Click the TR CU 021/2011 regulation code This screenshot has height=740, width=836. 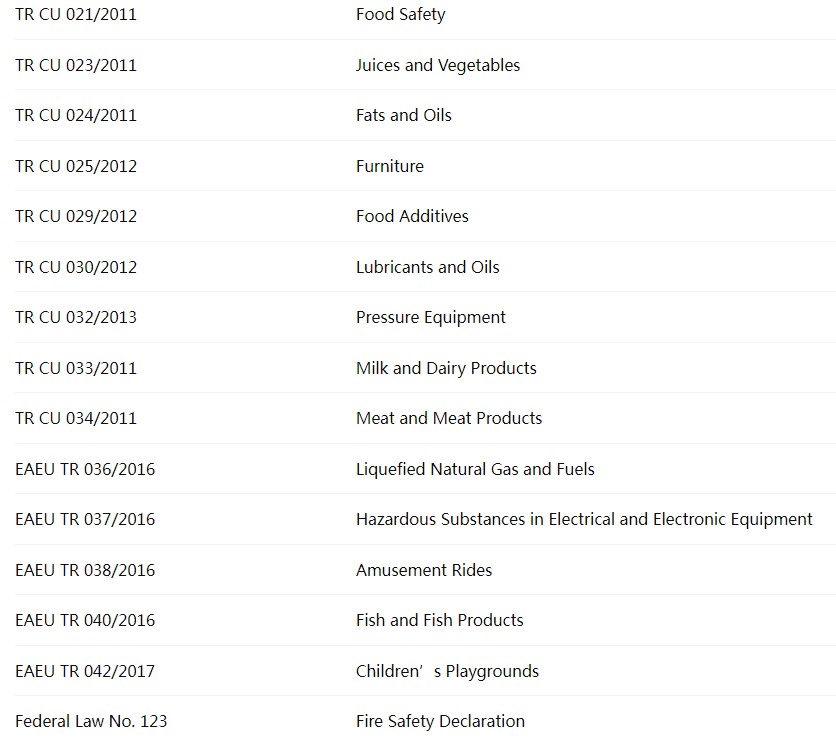[x=76, y=15]
